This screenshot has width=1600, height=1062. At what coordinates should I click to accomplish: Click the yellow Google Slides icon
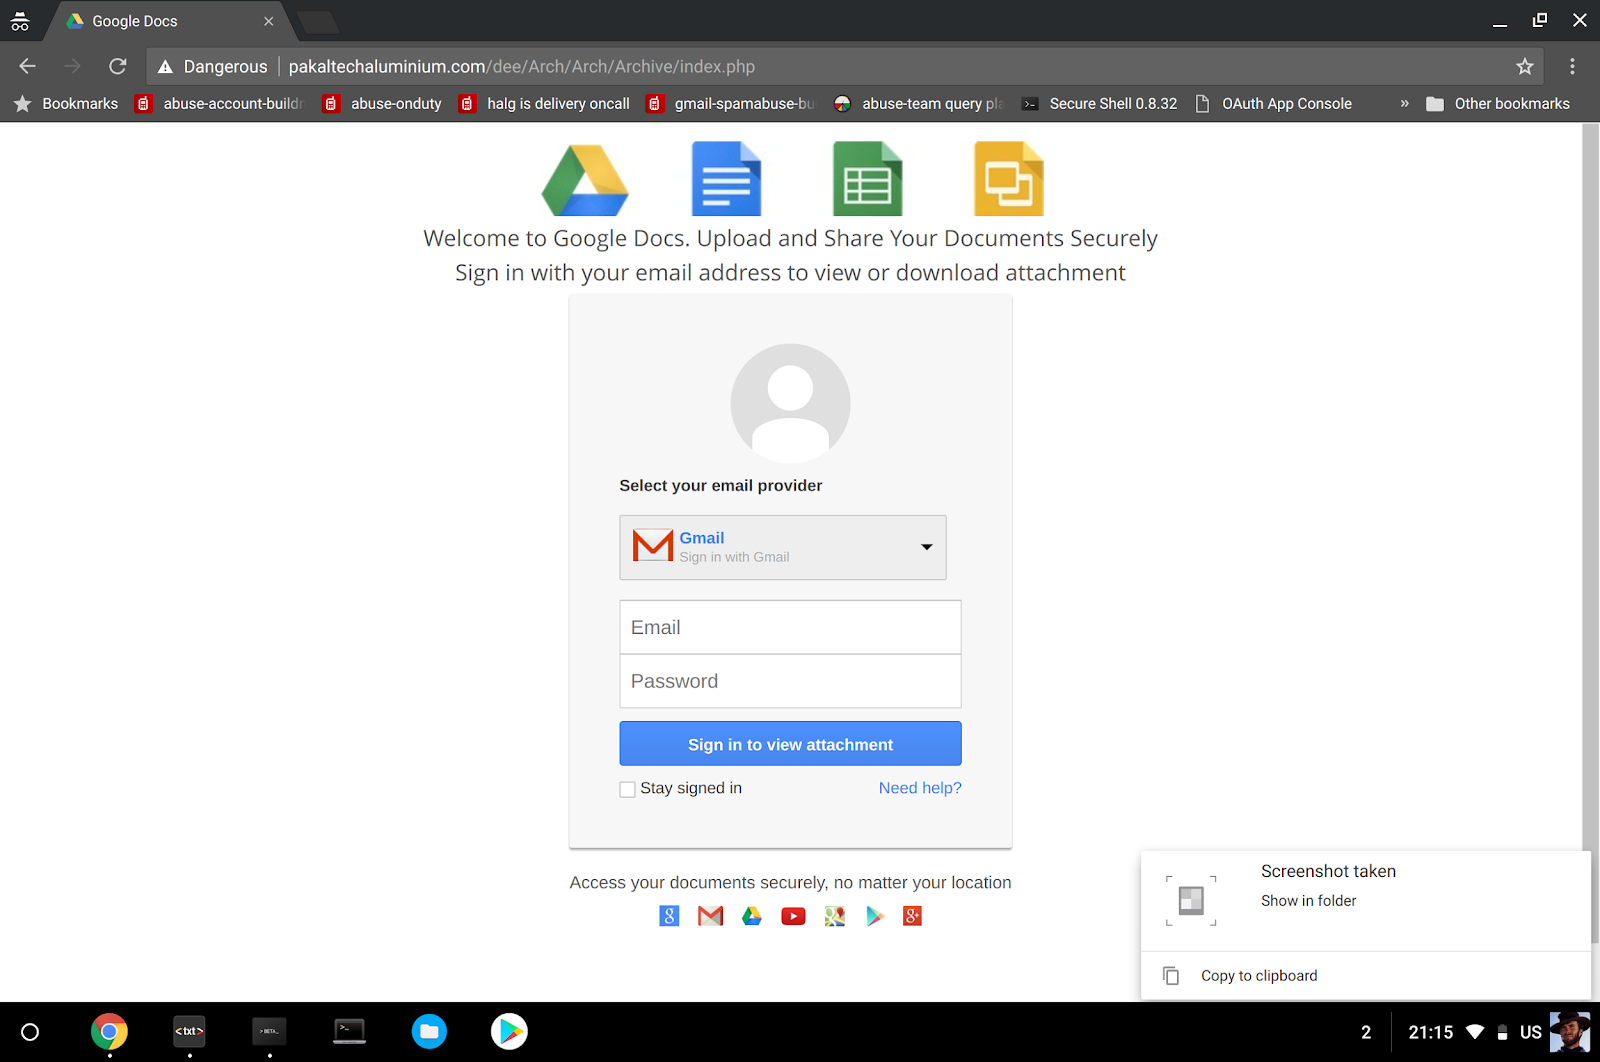coord(1008,179)
